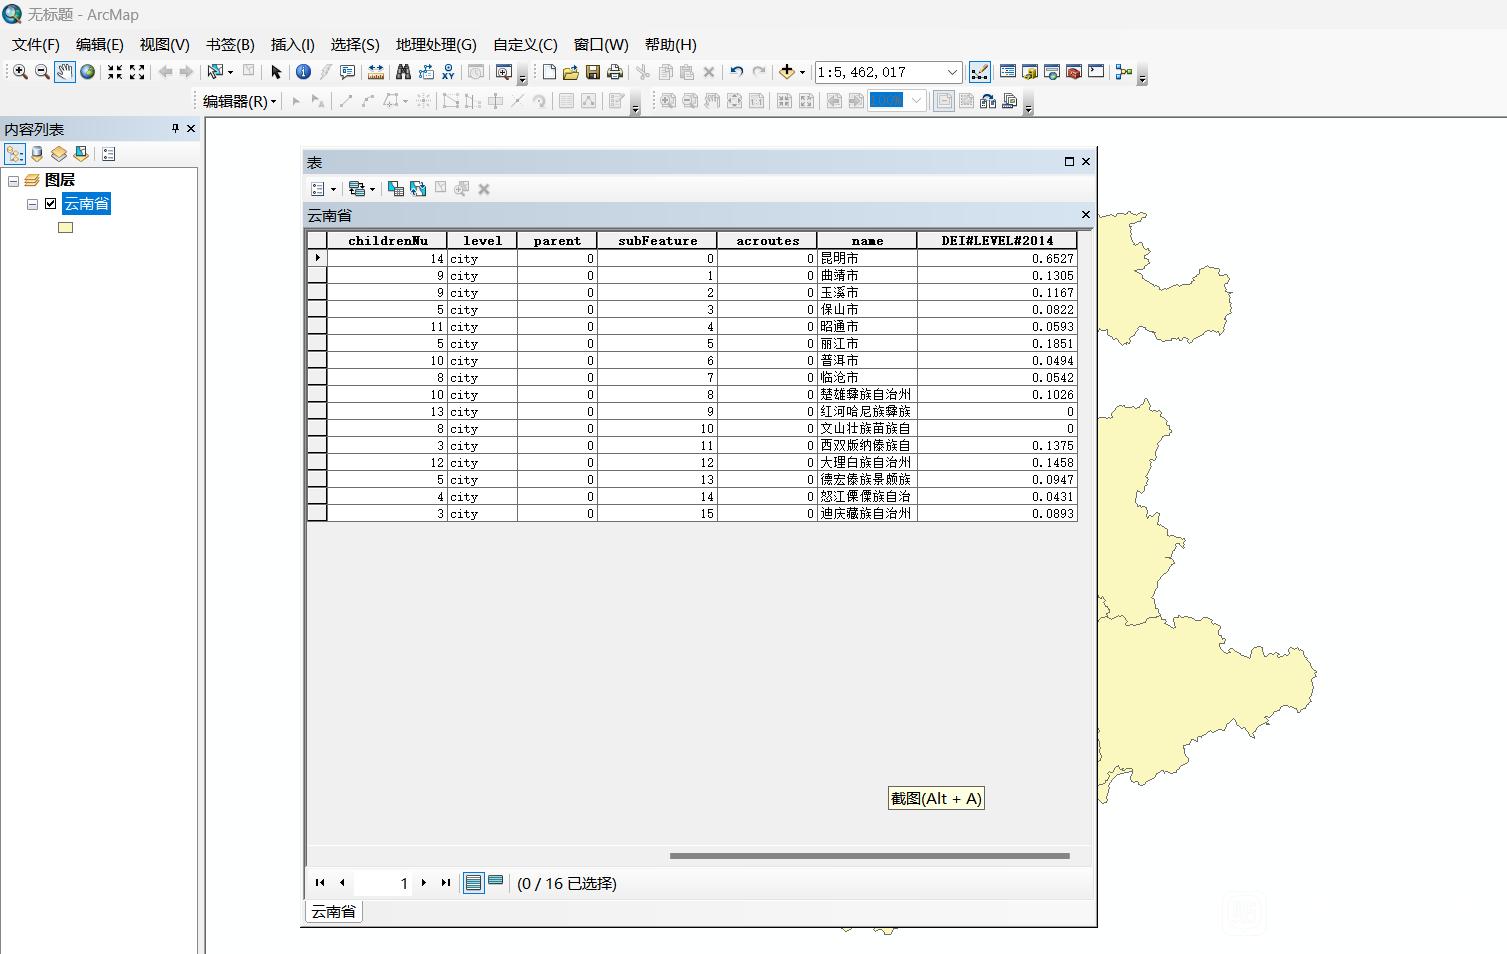Open the Search window icon

(x=1052, y=72)
